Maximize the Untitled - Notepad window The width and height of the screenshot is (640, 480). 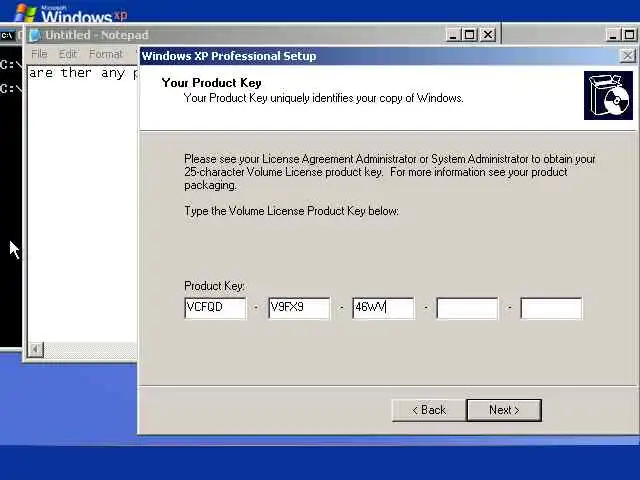click(469, 35)
